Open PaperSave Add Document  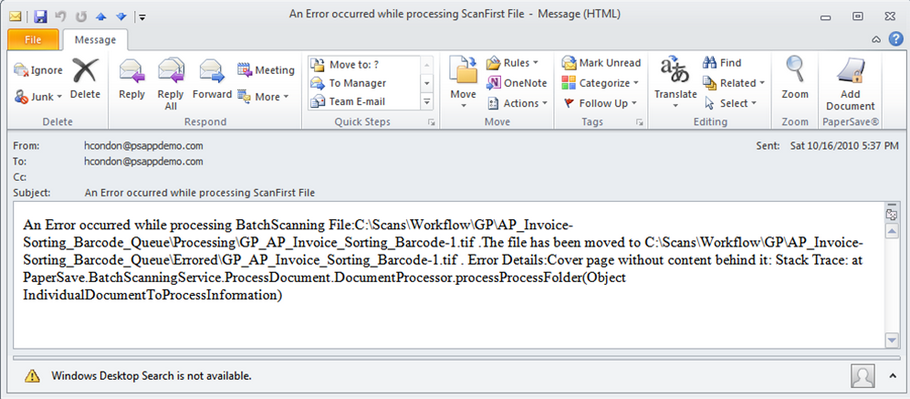pos(850,84)
